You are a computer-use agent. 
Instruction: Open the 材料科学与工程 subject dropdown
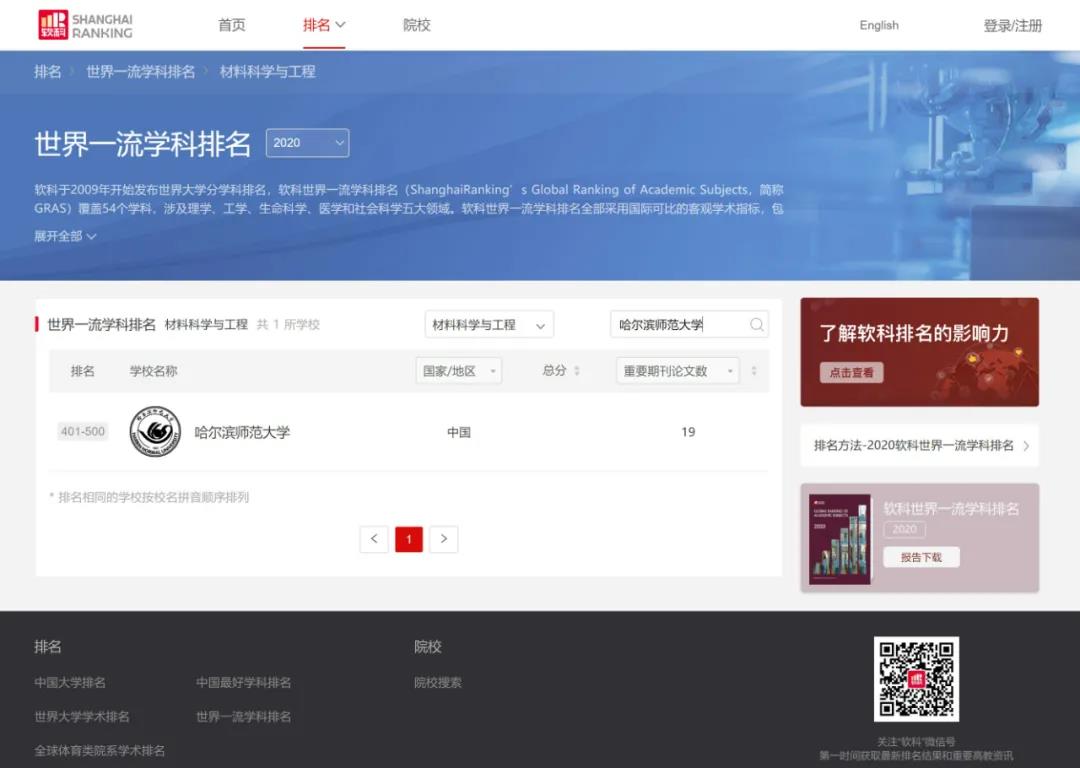click(x=489, y=325)
